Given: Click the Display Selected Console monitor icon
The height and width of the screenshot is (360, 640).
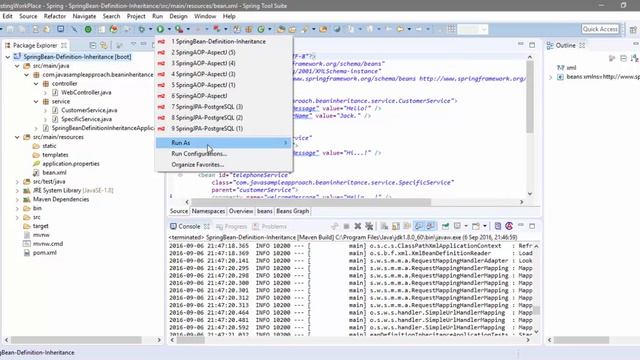Looking at the screenshot, I should 457,226.
